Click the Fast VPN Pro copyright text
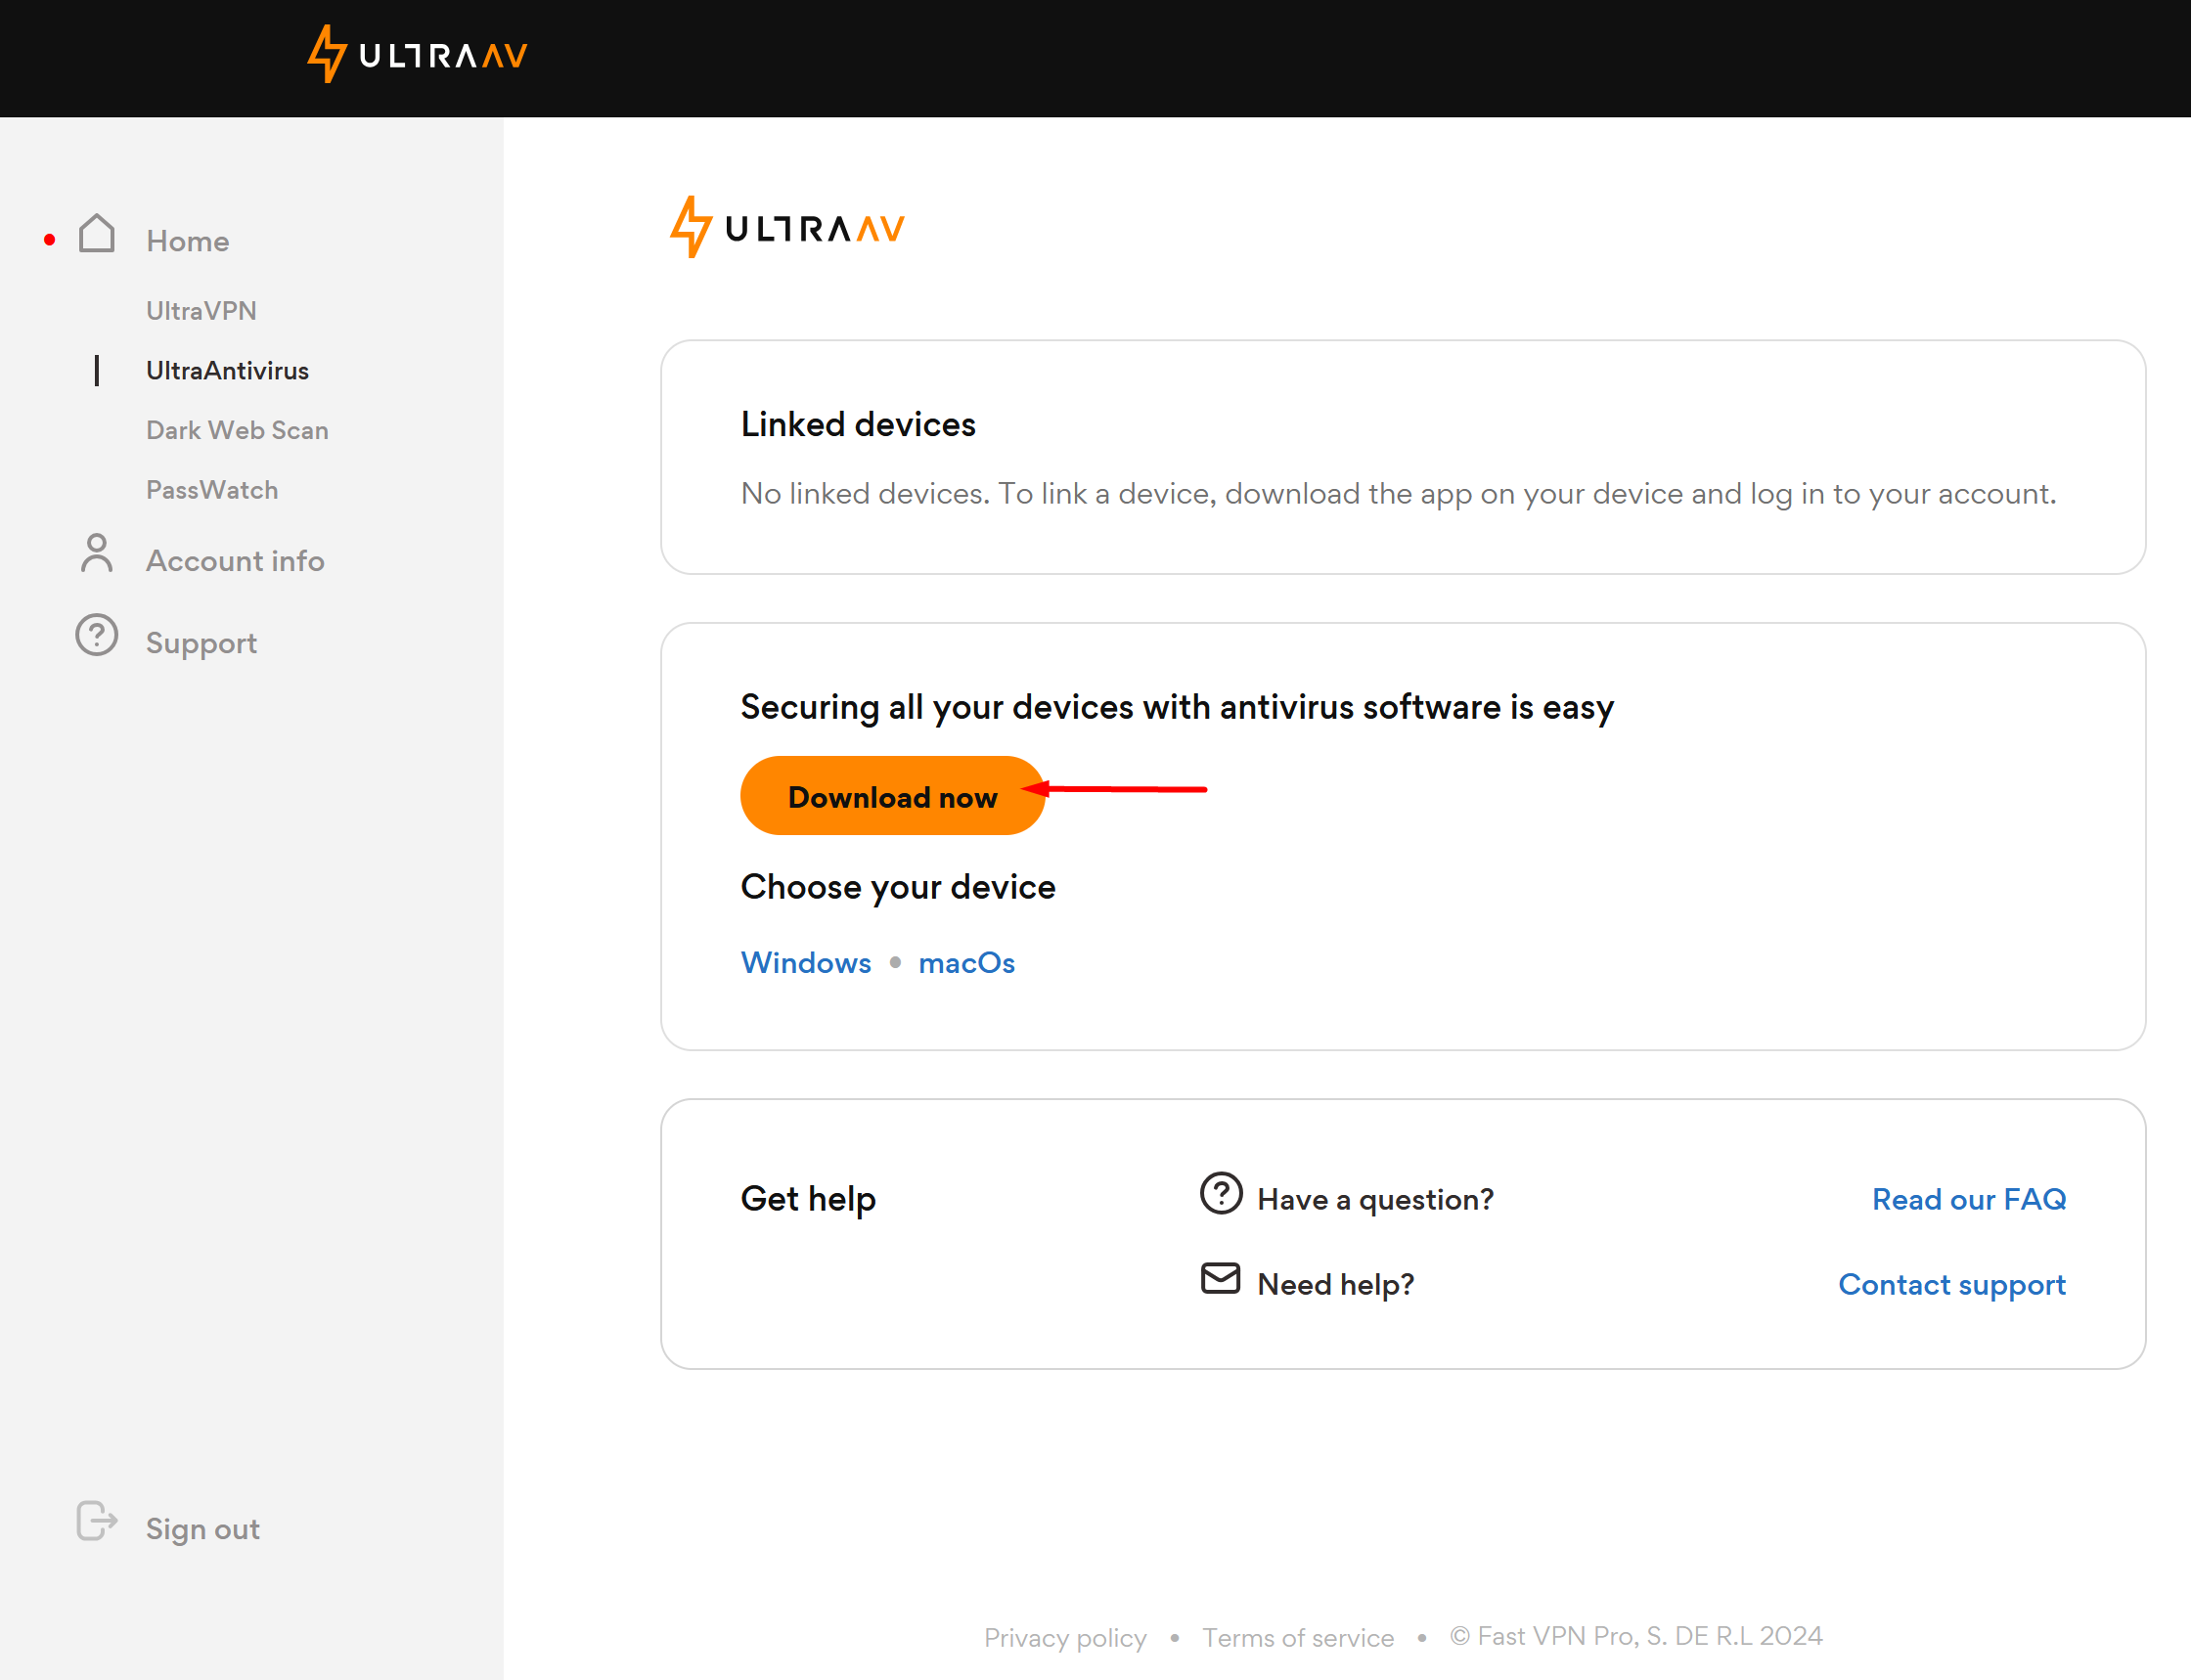 pos(1636,1636)
